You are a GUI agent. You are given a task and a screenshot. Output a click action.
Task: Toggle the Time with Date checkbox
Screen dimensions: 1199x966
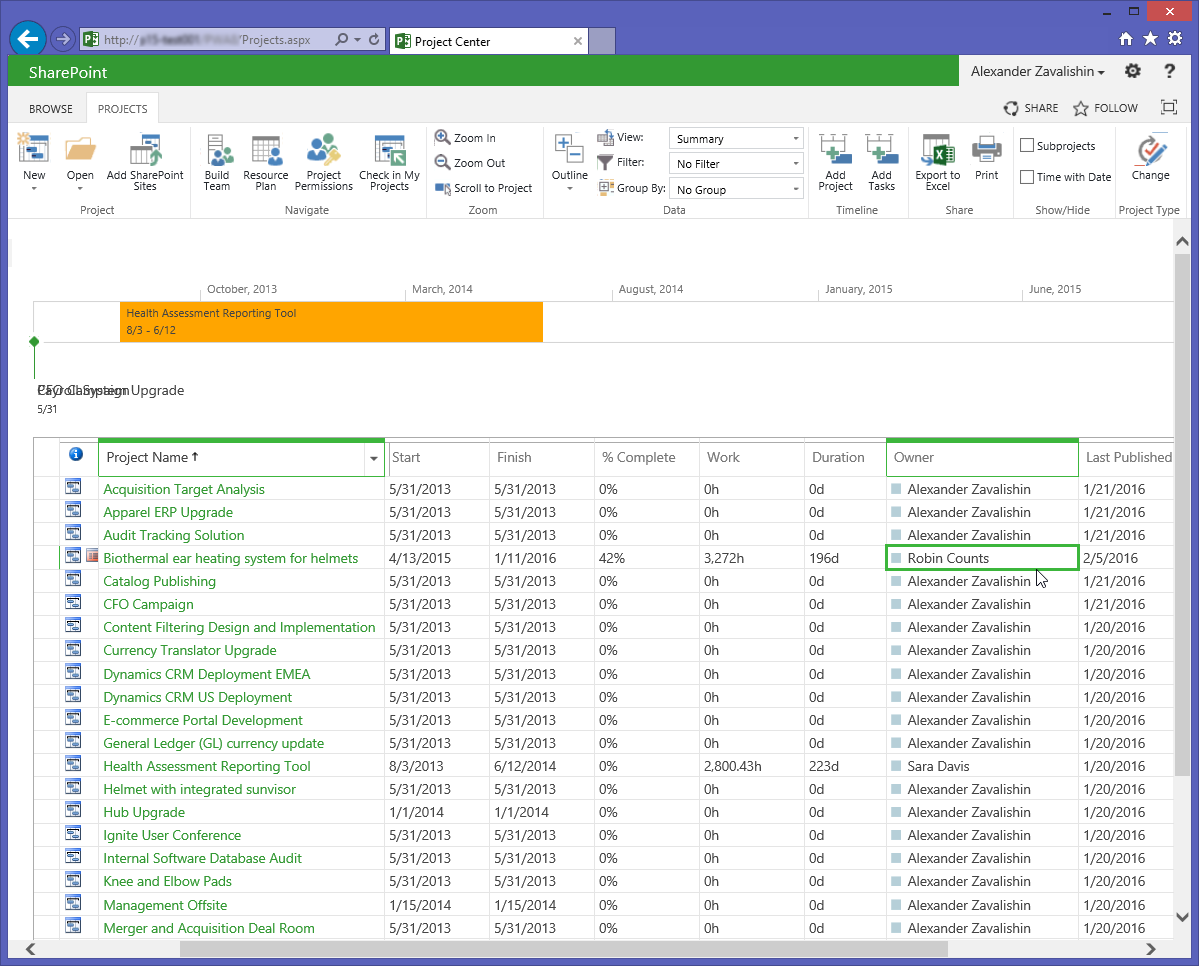pos(1027,177)
